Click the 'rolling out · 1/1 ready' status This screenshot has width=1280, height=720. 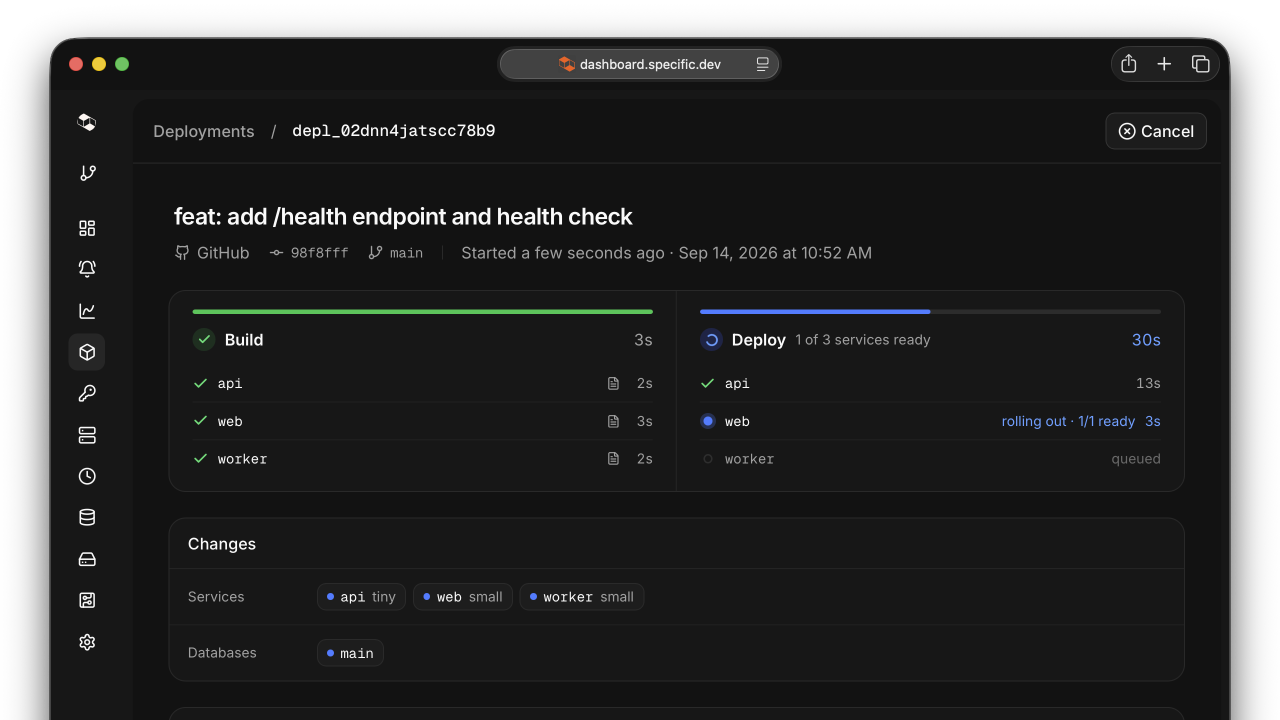[1068, 422]
